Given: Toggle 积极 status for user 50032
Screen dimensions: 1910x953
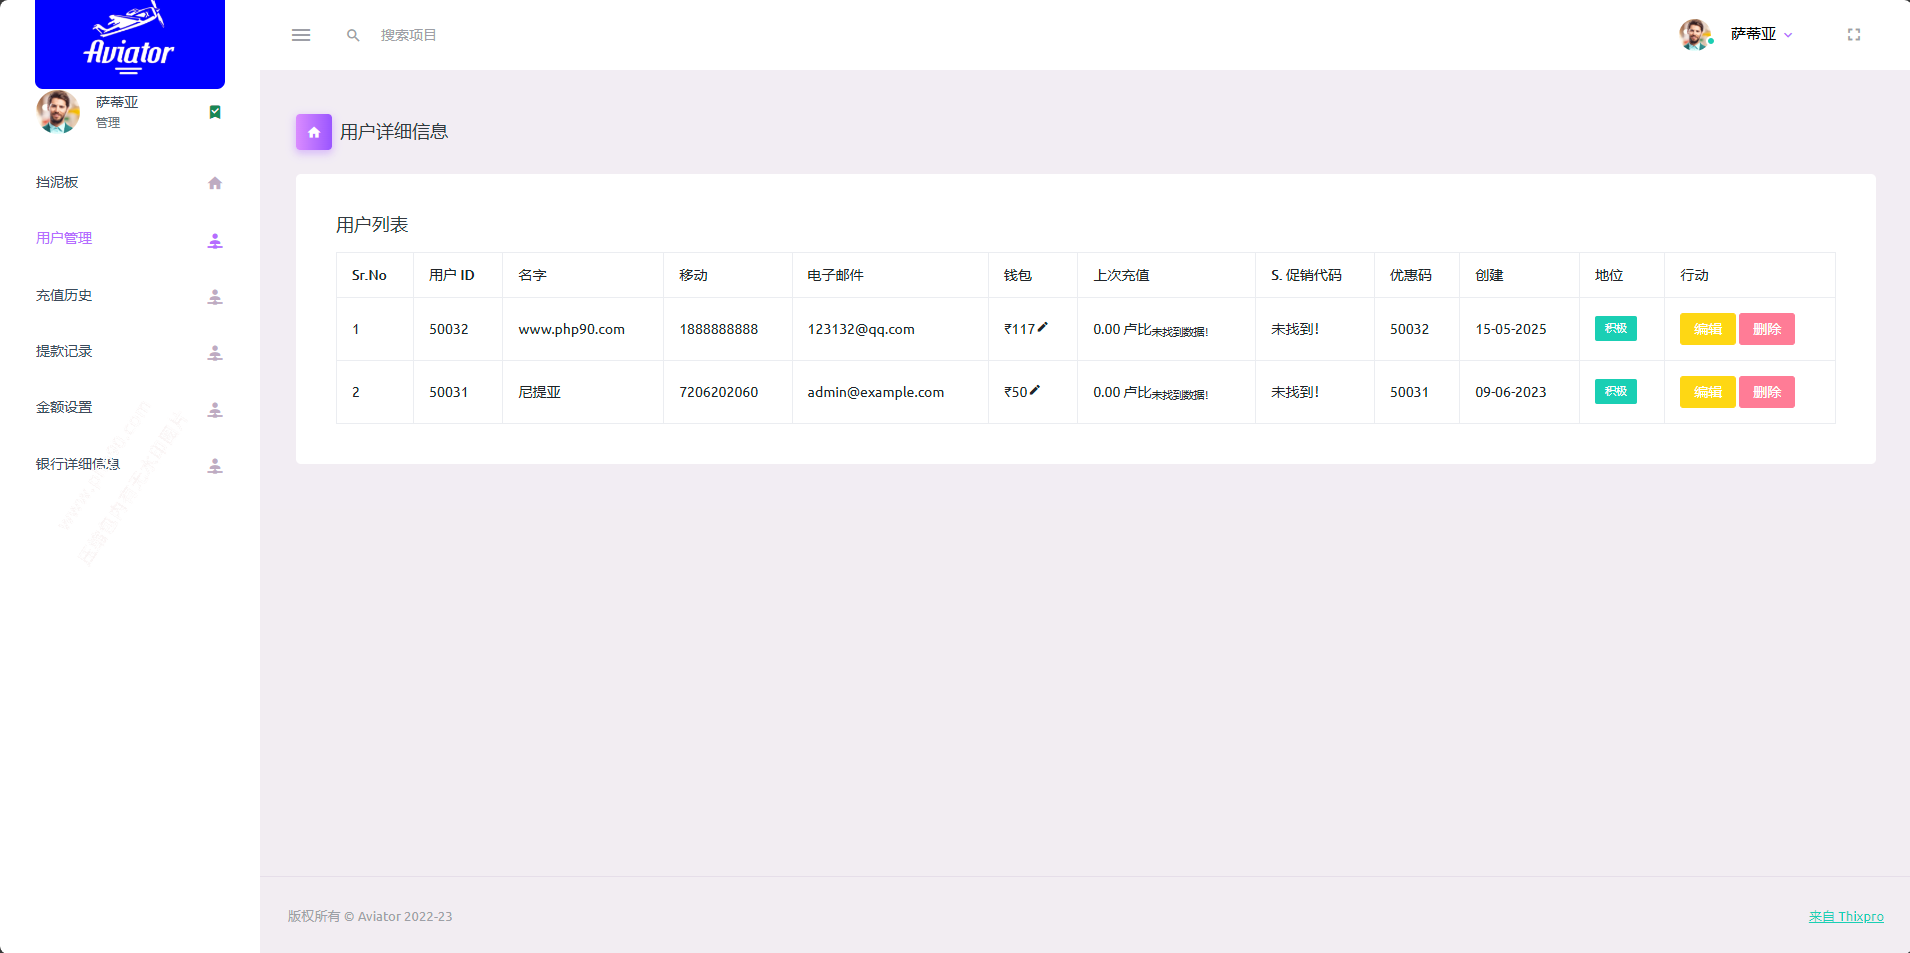Looking at the screenshot, I should 1615,329.
